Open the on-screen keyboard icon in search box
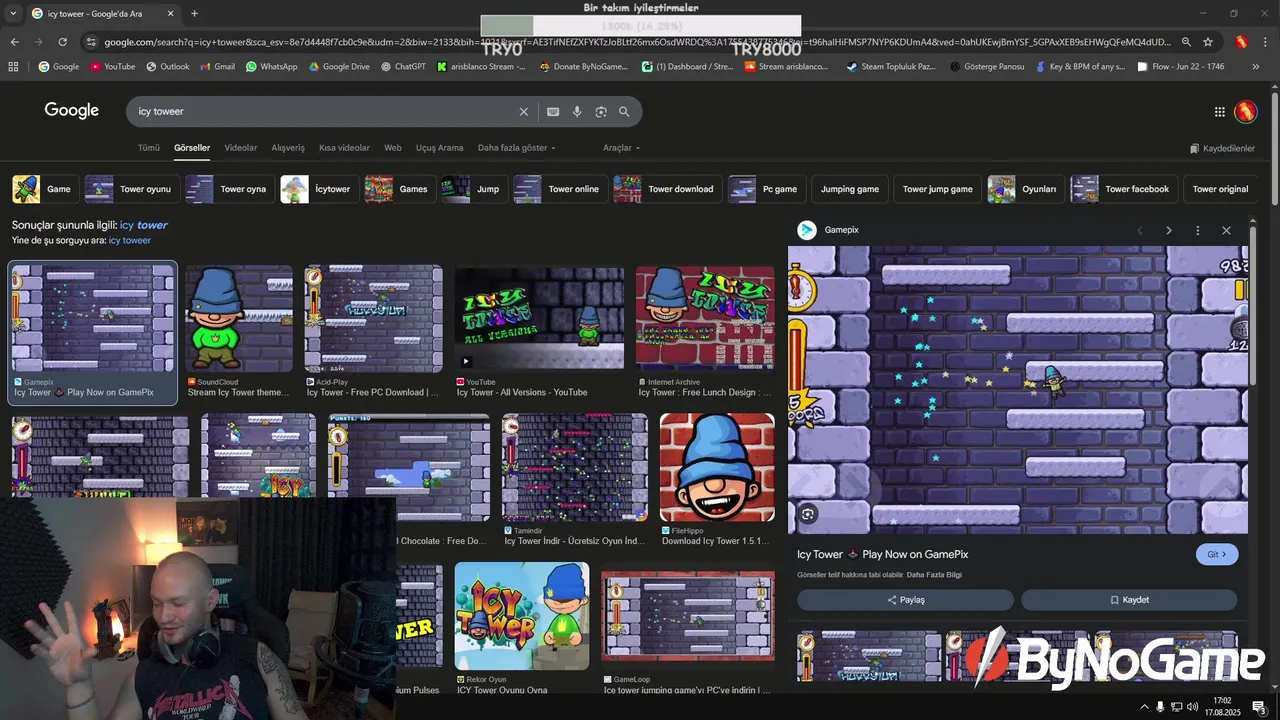 [x=553, y=112]
